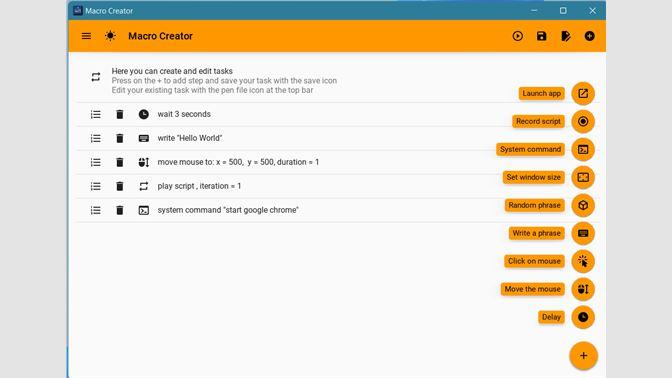This screenshot has width=672, height=378.
Task: Select the Click on mouse label
Action: click(x=534, y=261)
